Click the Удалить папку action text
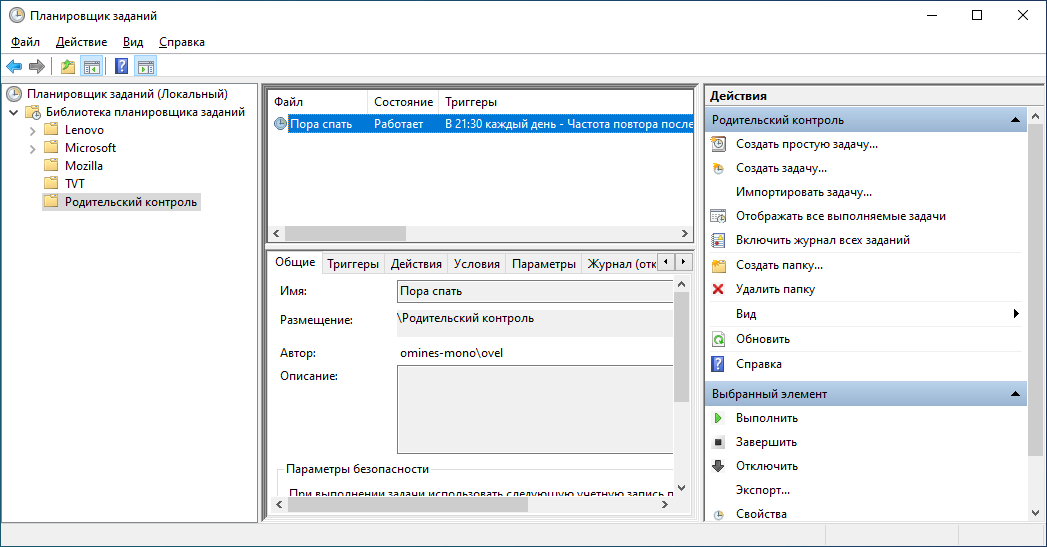Viewport: 1047px width, 547px height. (775, 289)
